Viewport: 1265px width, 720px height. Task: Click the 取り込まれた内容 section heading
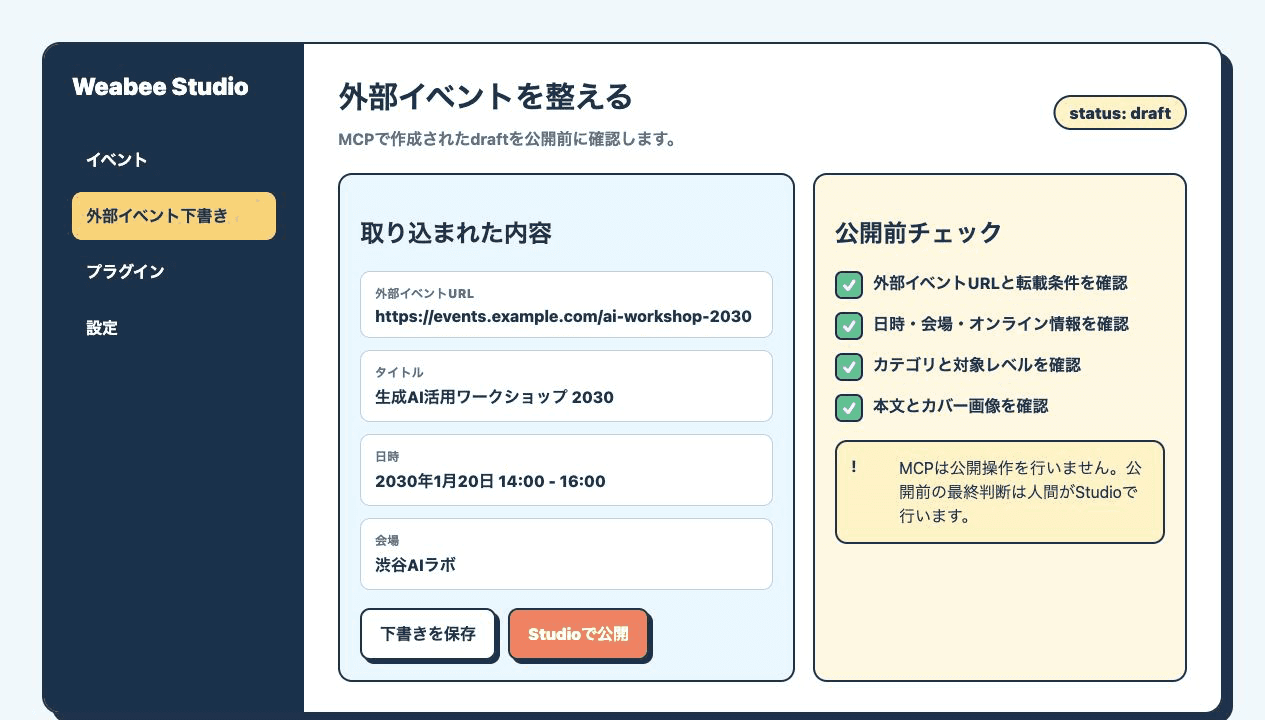456,233
